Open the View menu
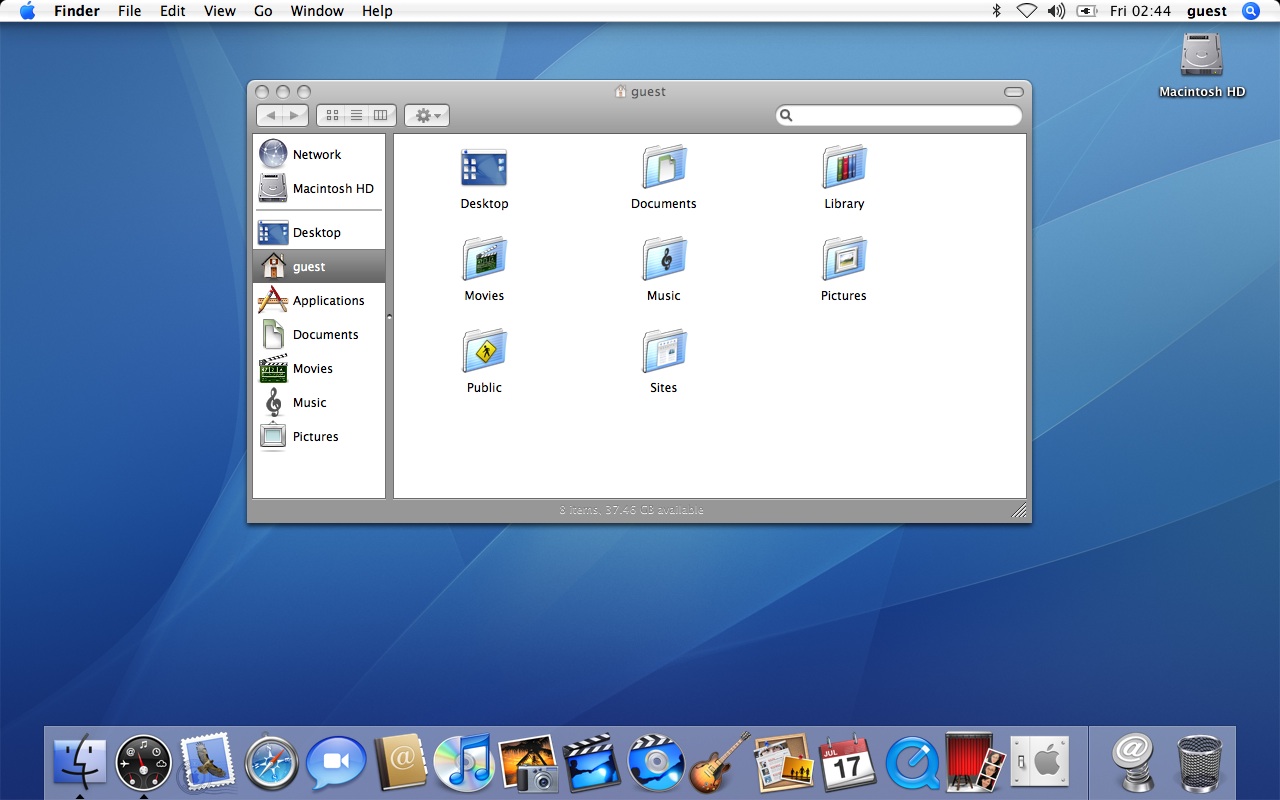The height and width of the screenshot is (800, 1280). pyautogui.click(x=220, y=11)
